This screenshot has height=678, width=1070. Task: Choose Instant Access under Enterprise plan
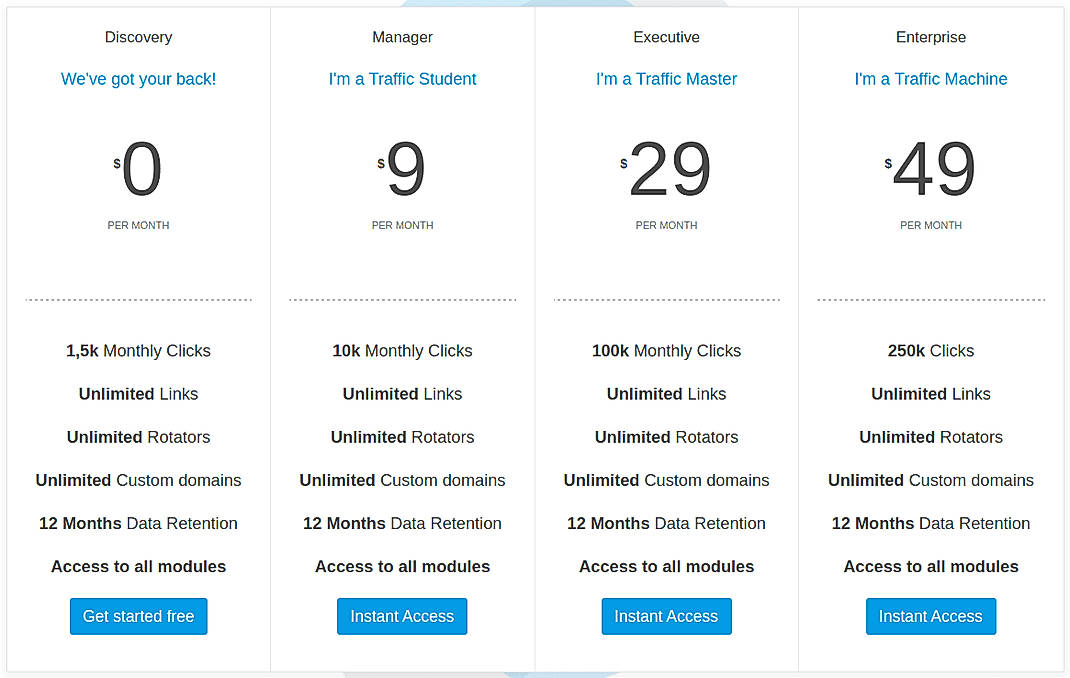[931, 616]
